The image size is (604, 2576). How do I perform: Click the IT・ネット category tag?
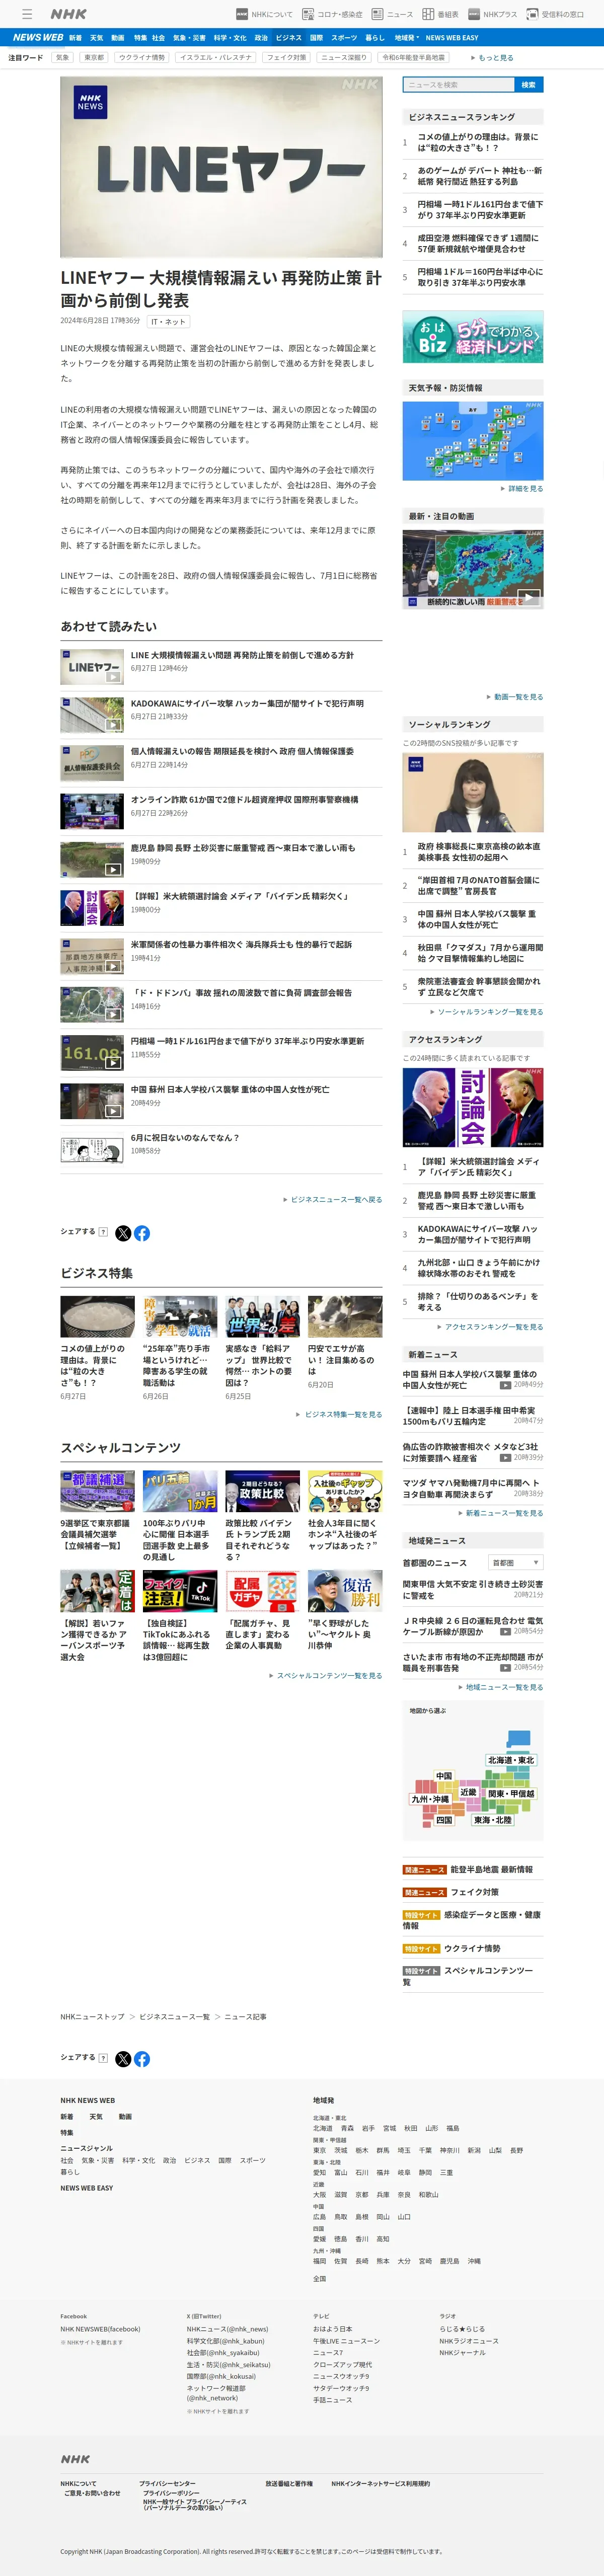[x=168, y=322]
